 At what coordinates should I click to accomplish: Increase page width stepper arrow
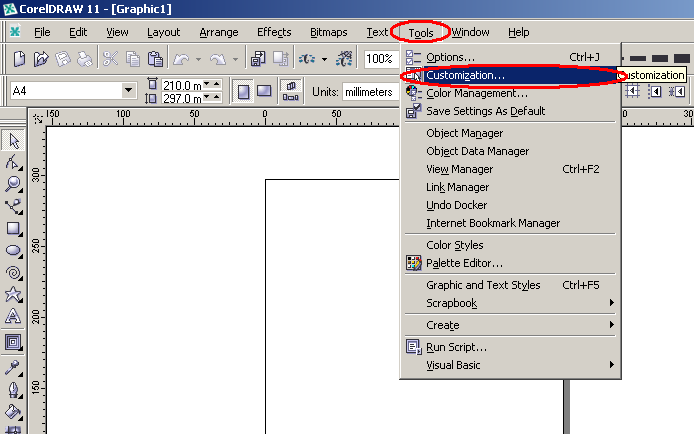click(216, 83)
